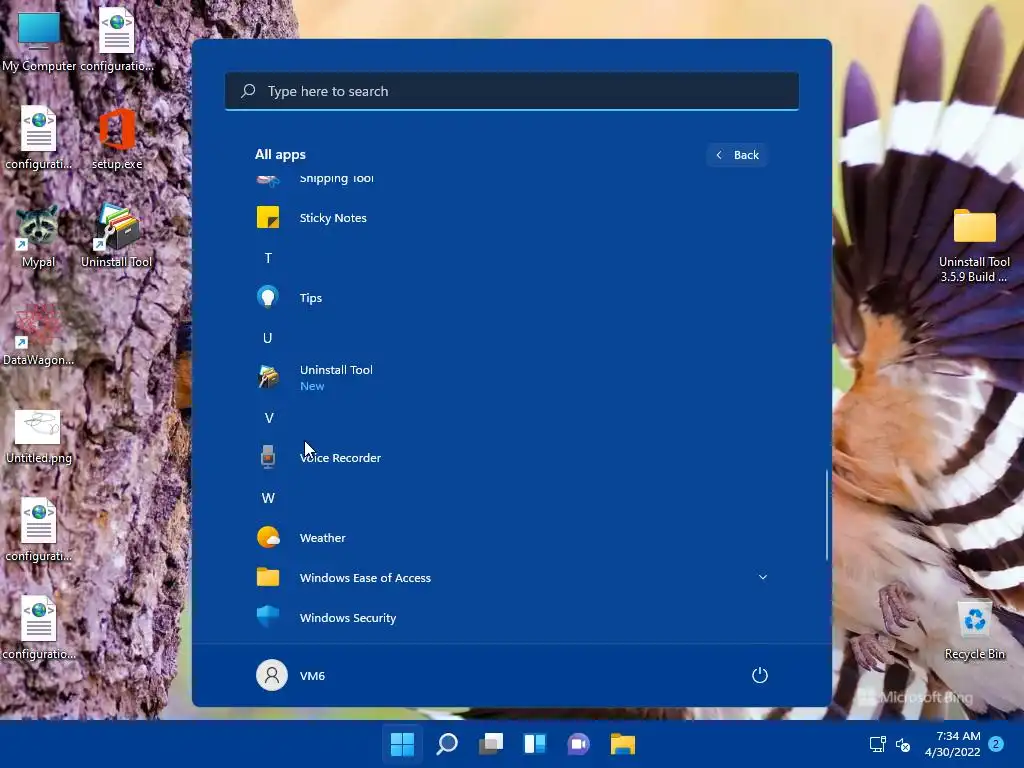Screen dimensions: 1024x768
Task: Open the power options button
Action: (x=760, y=675)
